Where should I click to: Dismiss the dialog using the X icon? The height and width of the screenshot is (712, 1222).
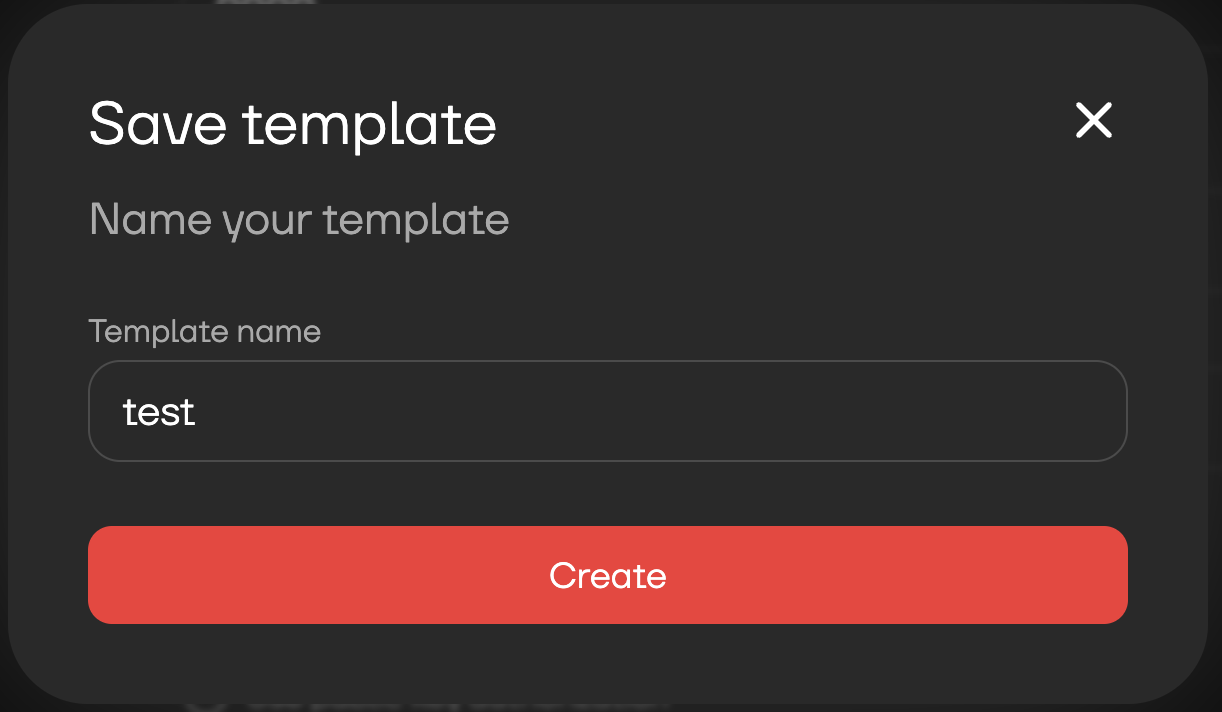coord(1093,121)
